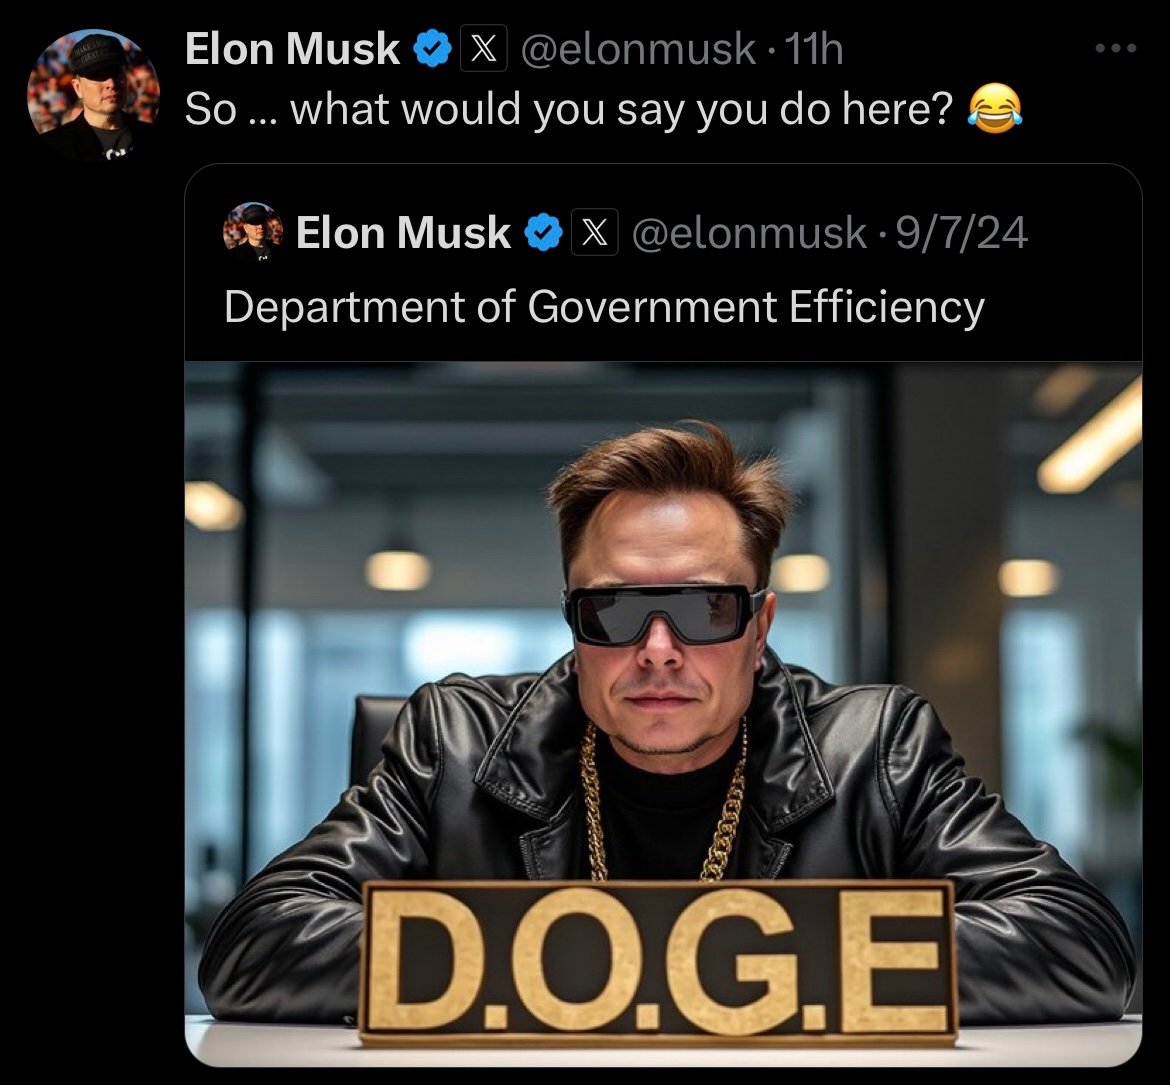Click the 'what would you say you do here?' text
The width and height of the screenshot is (1170, 1085).
(621, 110)
